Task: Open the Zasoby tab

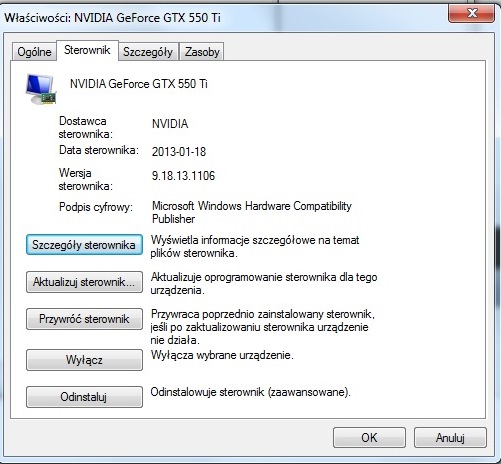Action: (x=202, y=52)
